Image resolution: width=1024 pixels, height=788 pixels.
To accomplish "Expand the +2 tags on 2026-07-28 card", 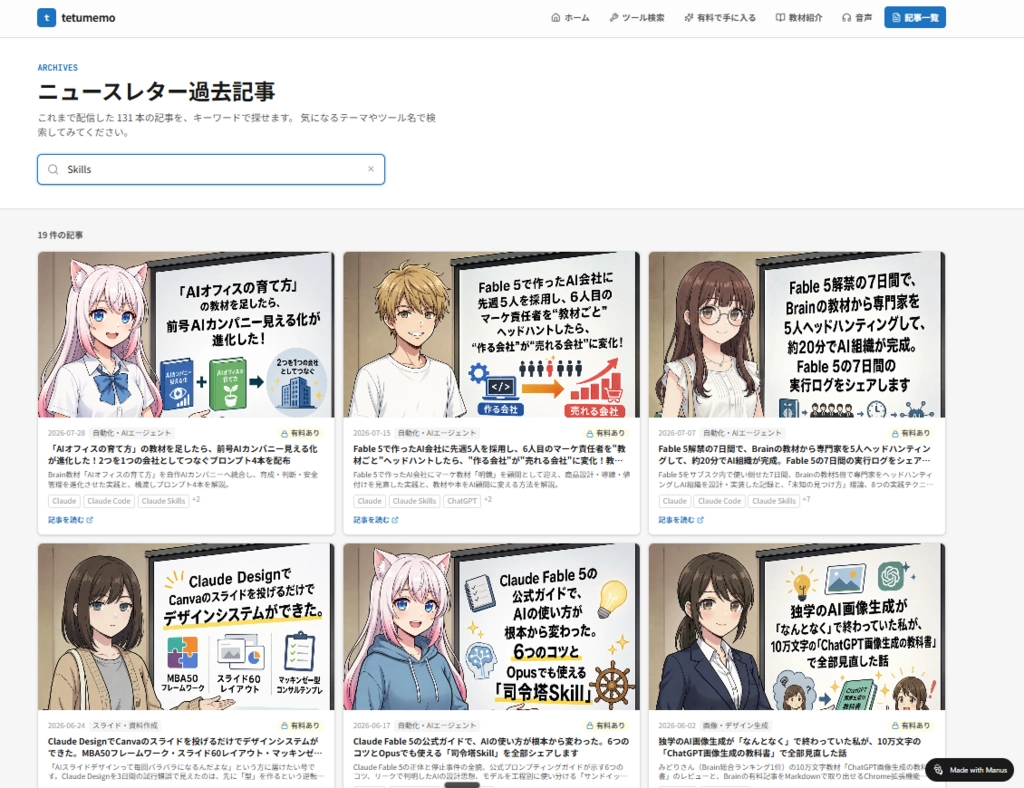I will 196,499.
